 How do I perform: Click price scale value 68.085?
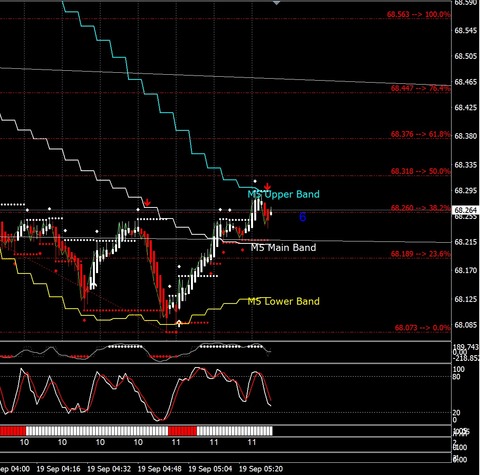pyautogui.click(x=466, y=325)
